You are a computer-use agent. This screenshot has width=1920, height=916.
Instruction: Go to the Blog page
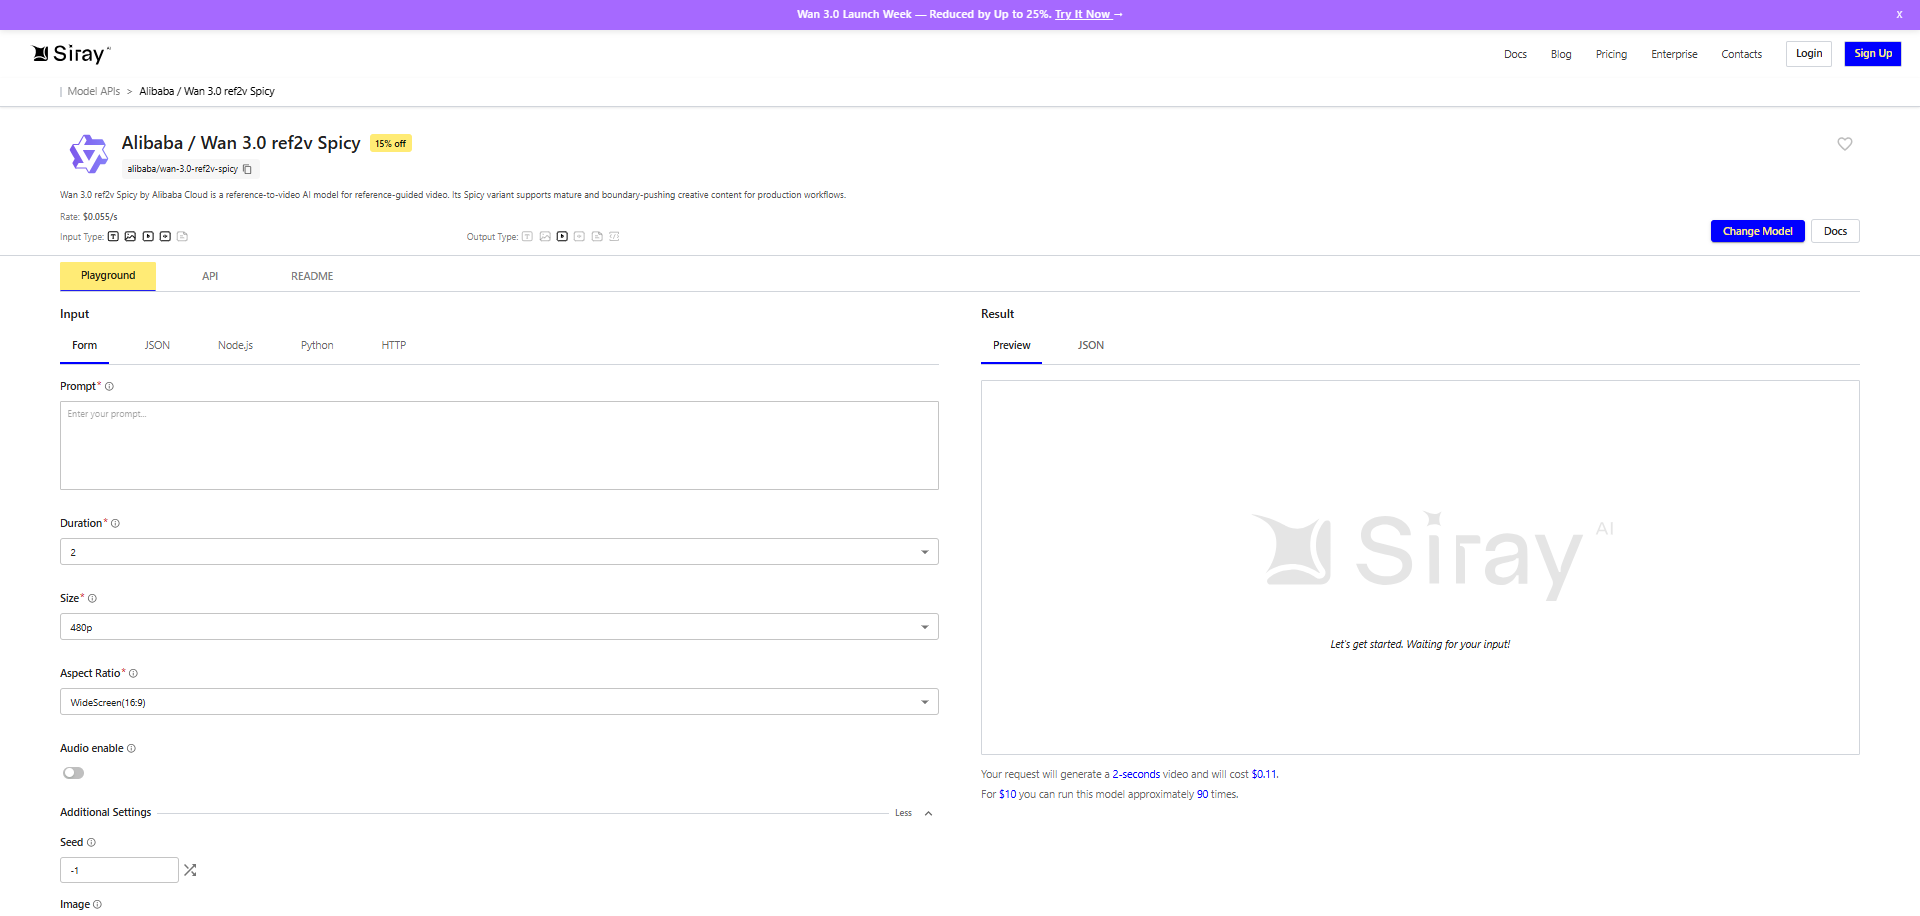pos(1561,55)
